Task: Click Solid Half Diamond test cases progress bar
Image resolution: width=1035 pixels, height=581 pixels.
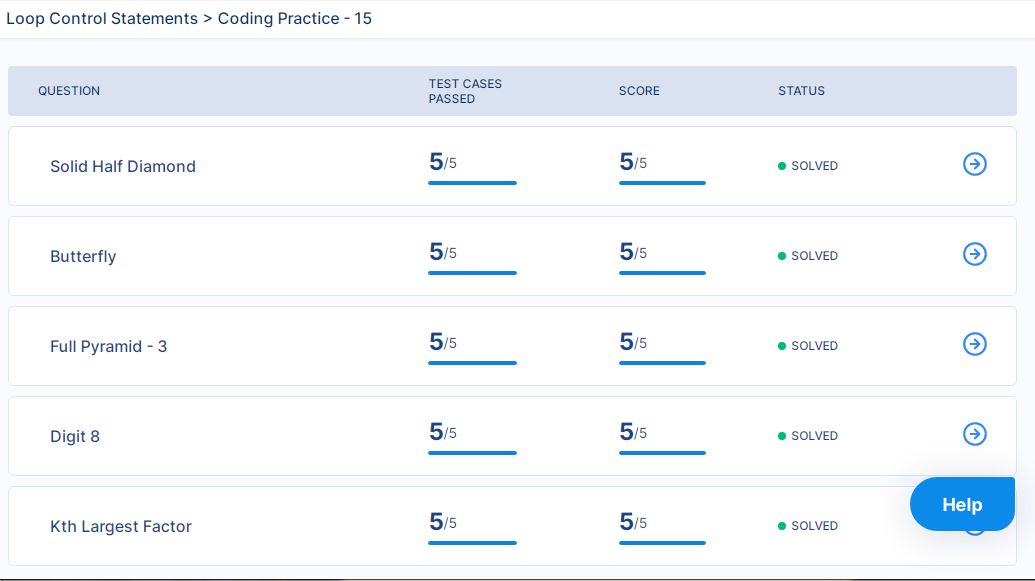Action: [x=472, y=183]
